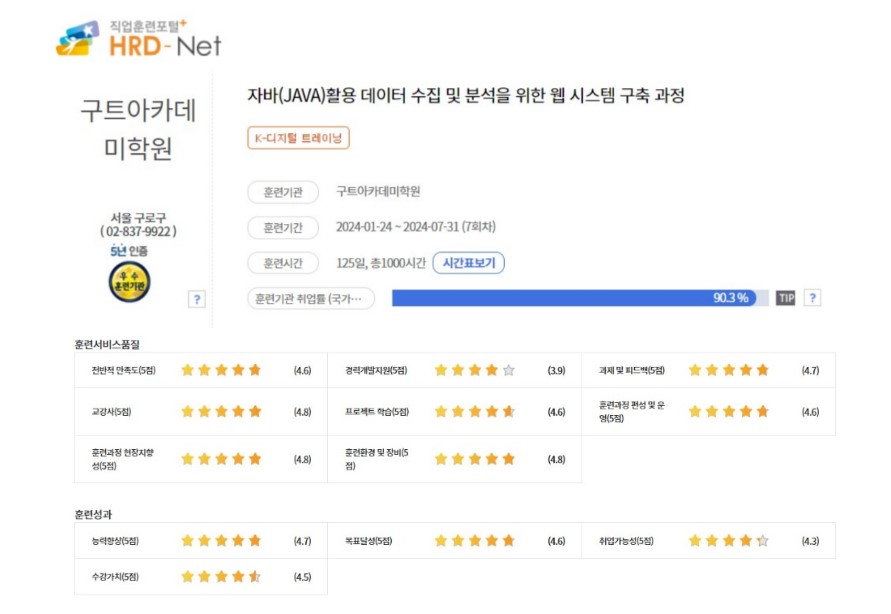The width and height of the screenshot is (891, 614).
Task: Click the 경력개발지원 star rating
Action: click(474, 370)
